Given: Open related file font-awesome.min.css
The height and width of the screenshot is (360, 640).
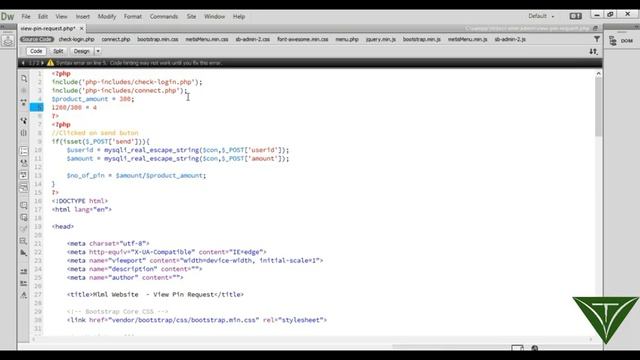Looking at the screenshot, I should 302,39.
